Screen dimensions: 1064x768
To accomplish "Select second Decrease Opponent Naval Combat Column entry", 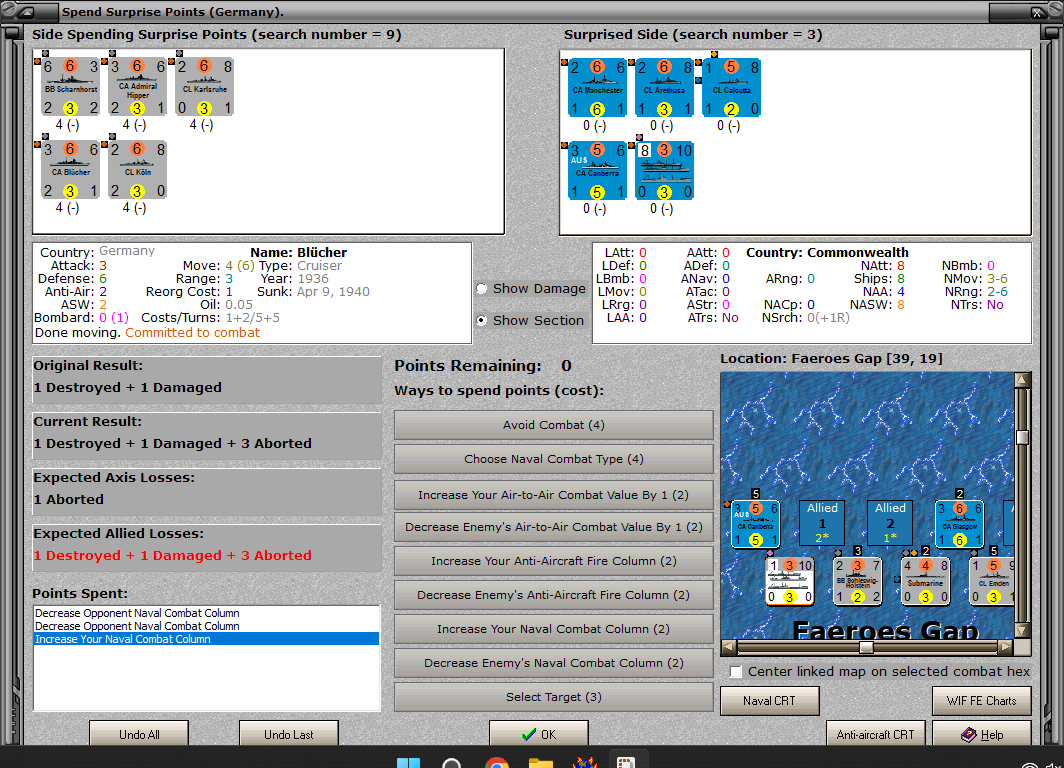I will point(206,626).
